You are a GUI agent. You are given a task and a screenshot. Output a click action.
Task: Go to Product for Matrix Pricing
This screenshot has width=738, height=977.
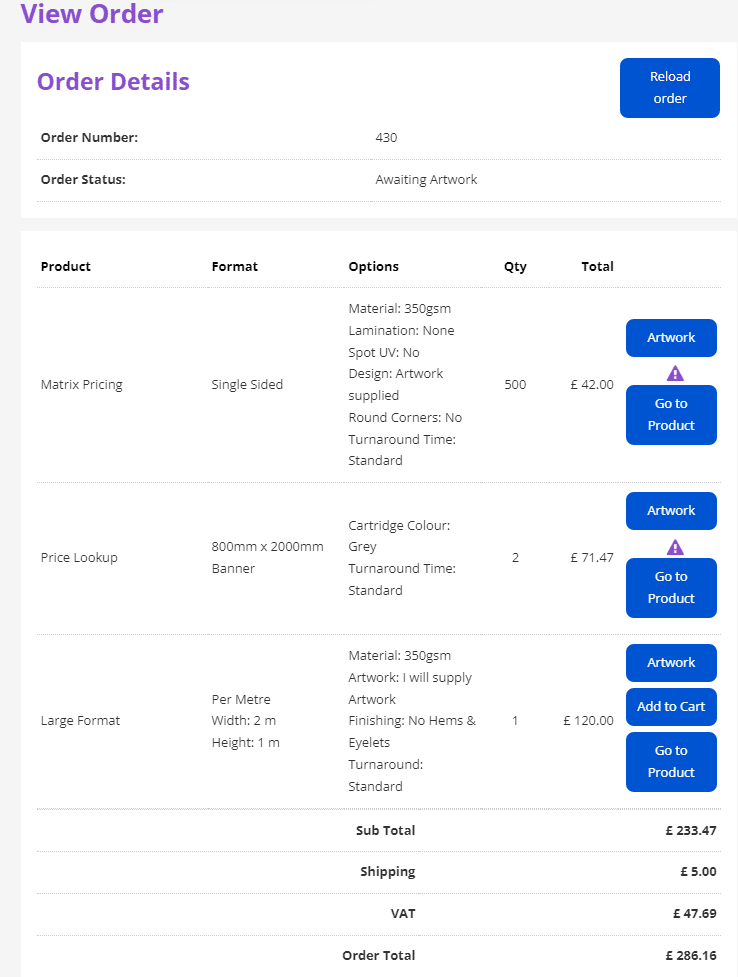click(671, 415)
